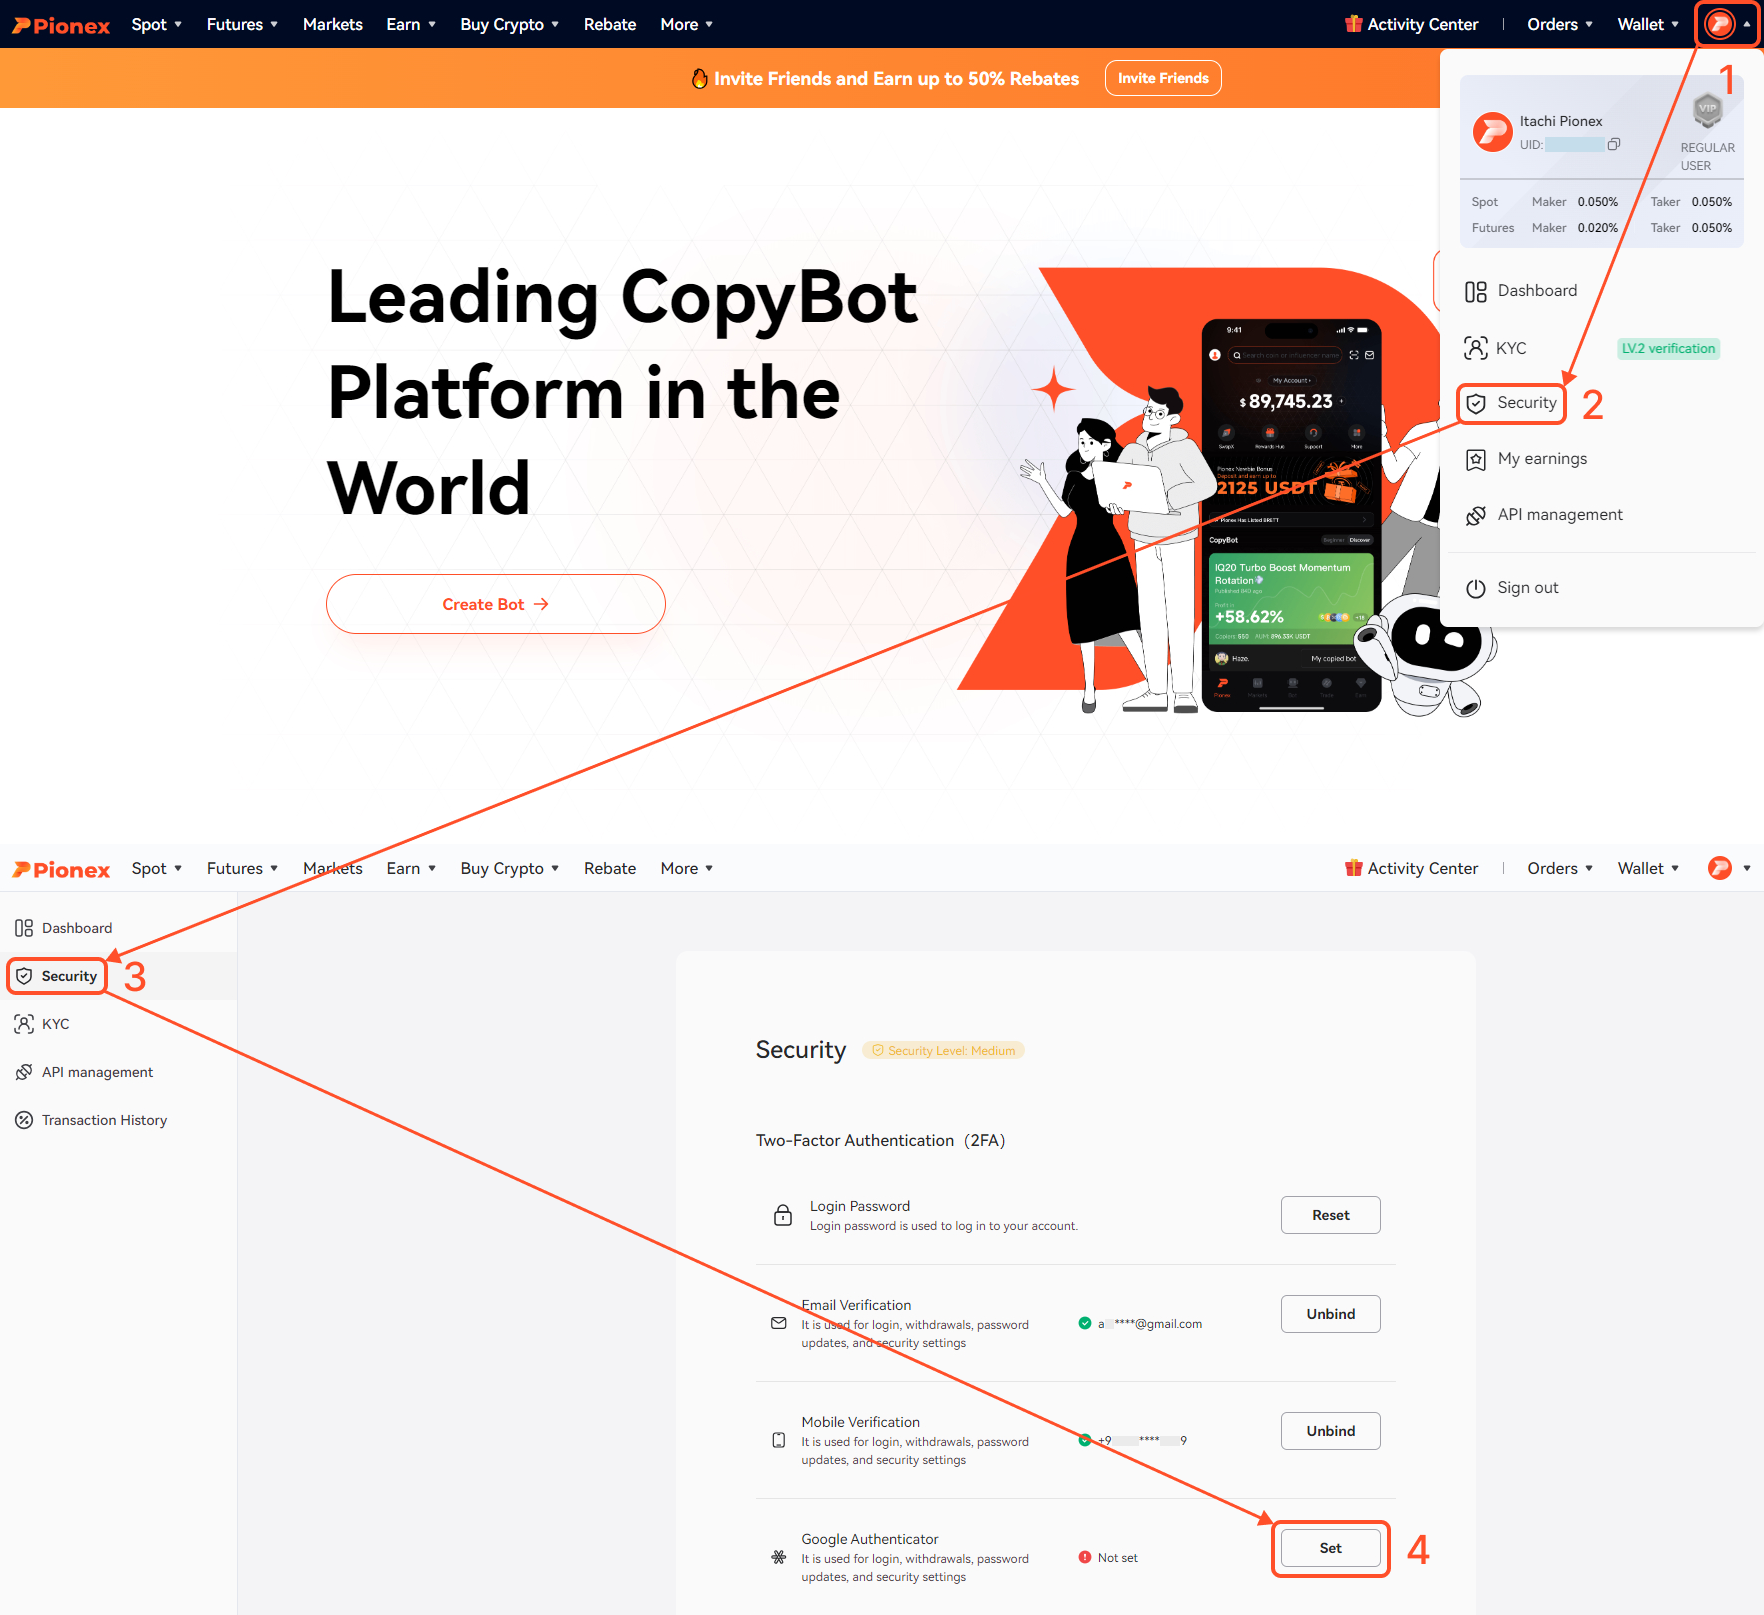Click the Transaction History icon in the sidebar
This screenshot has height=1615, width=1764.
pyautogui.click(x=24, y=1120)
